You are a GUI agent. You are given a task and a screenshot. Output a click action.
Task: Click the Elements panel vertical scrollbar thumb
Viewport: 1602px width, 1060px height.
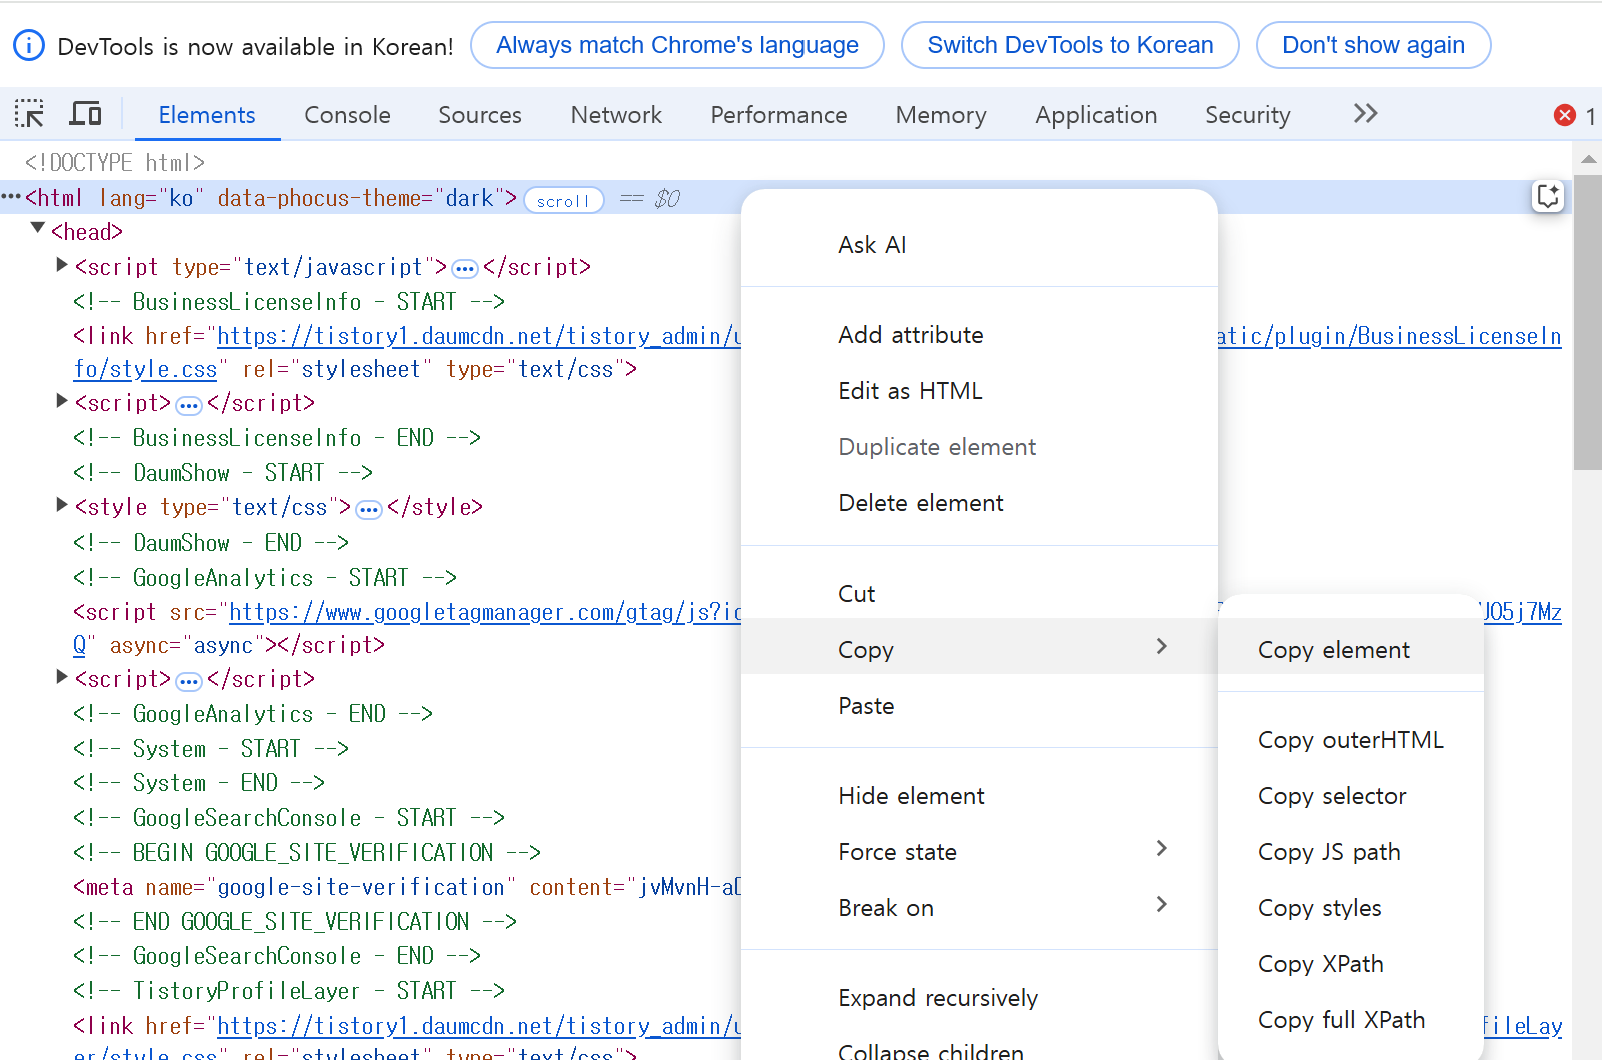(x=1587, y=322)
